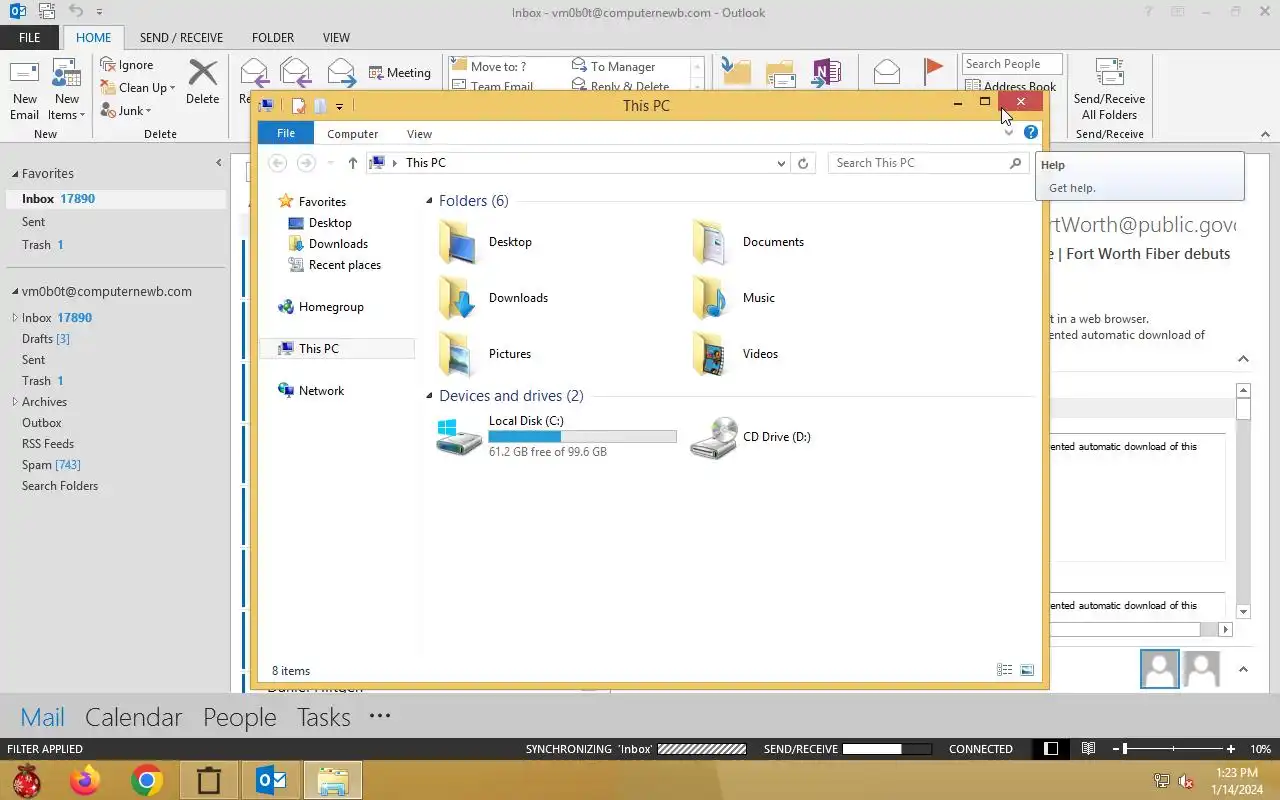Click the Unread/Read envelope icon

[x=887, y=71]
